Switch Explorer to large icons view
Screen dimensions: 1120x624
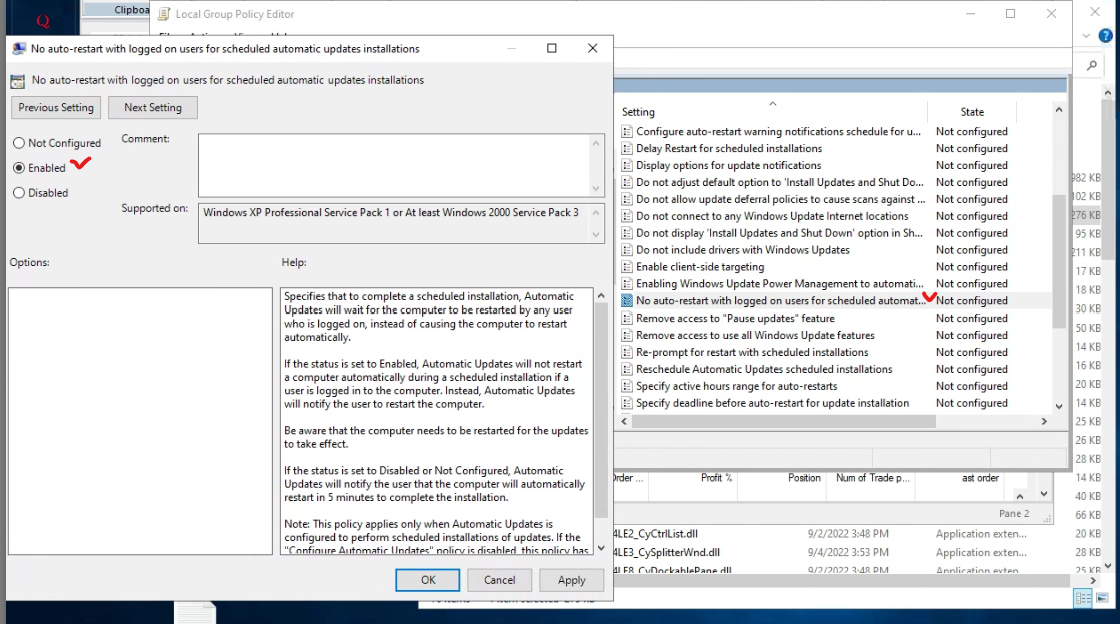tap(1103, 598)
